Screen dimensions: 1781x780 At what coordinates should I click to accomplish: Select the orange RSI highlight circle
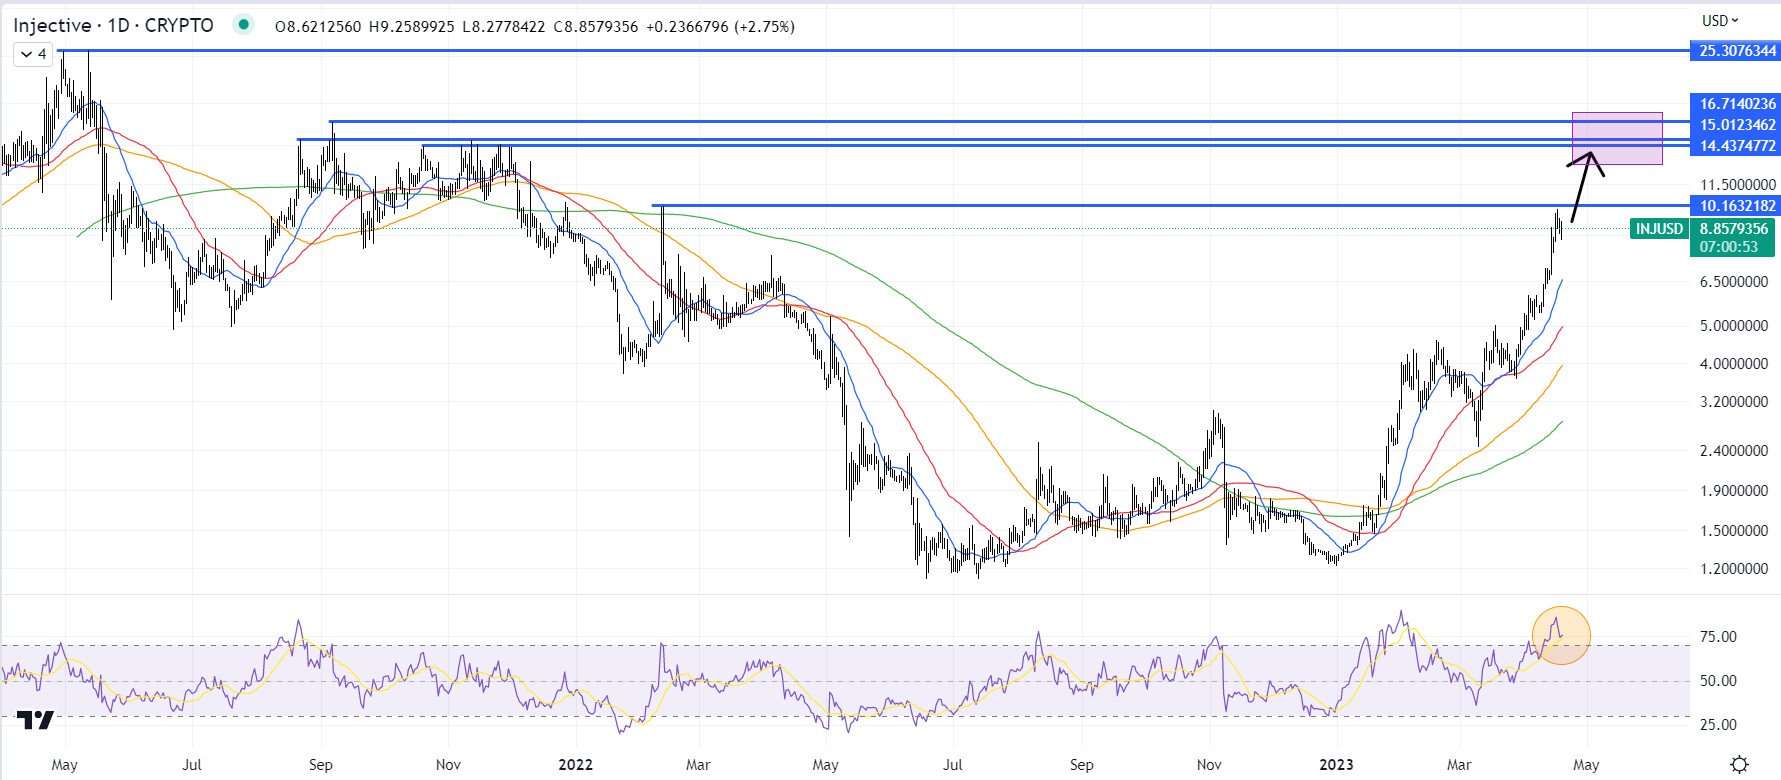click(1560, 635)
